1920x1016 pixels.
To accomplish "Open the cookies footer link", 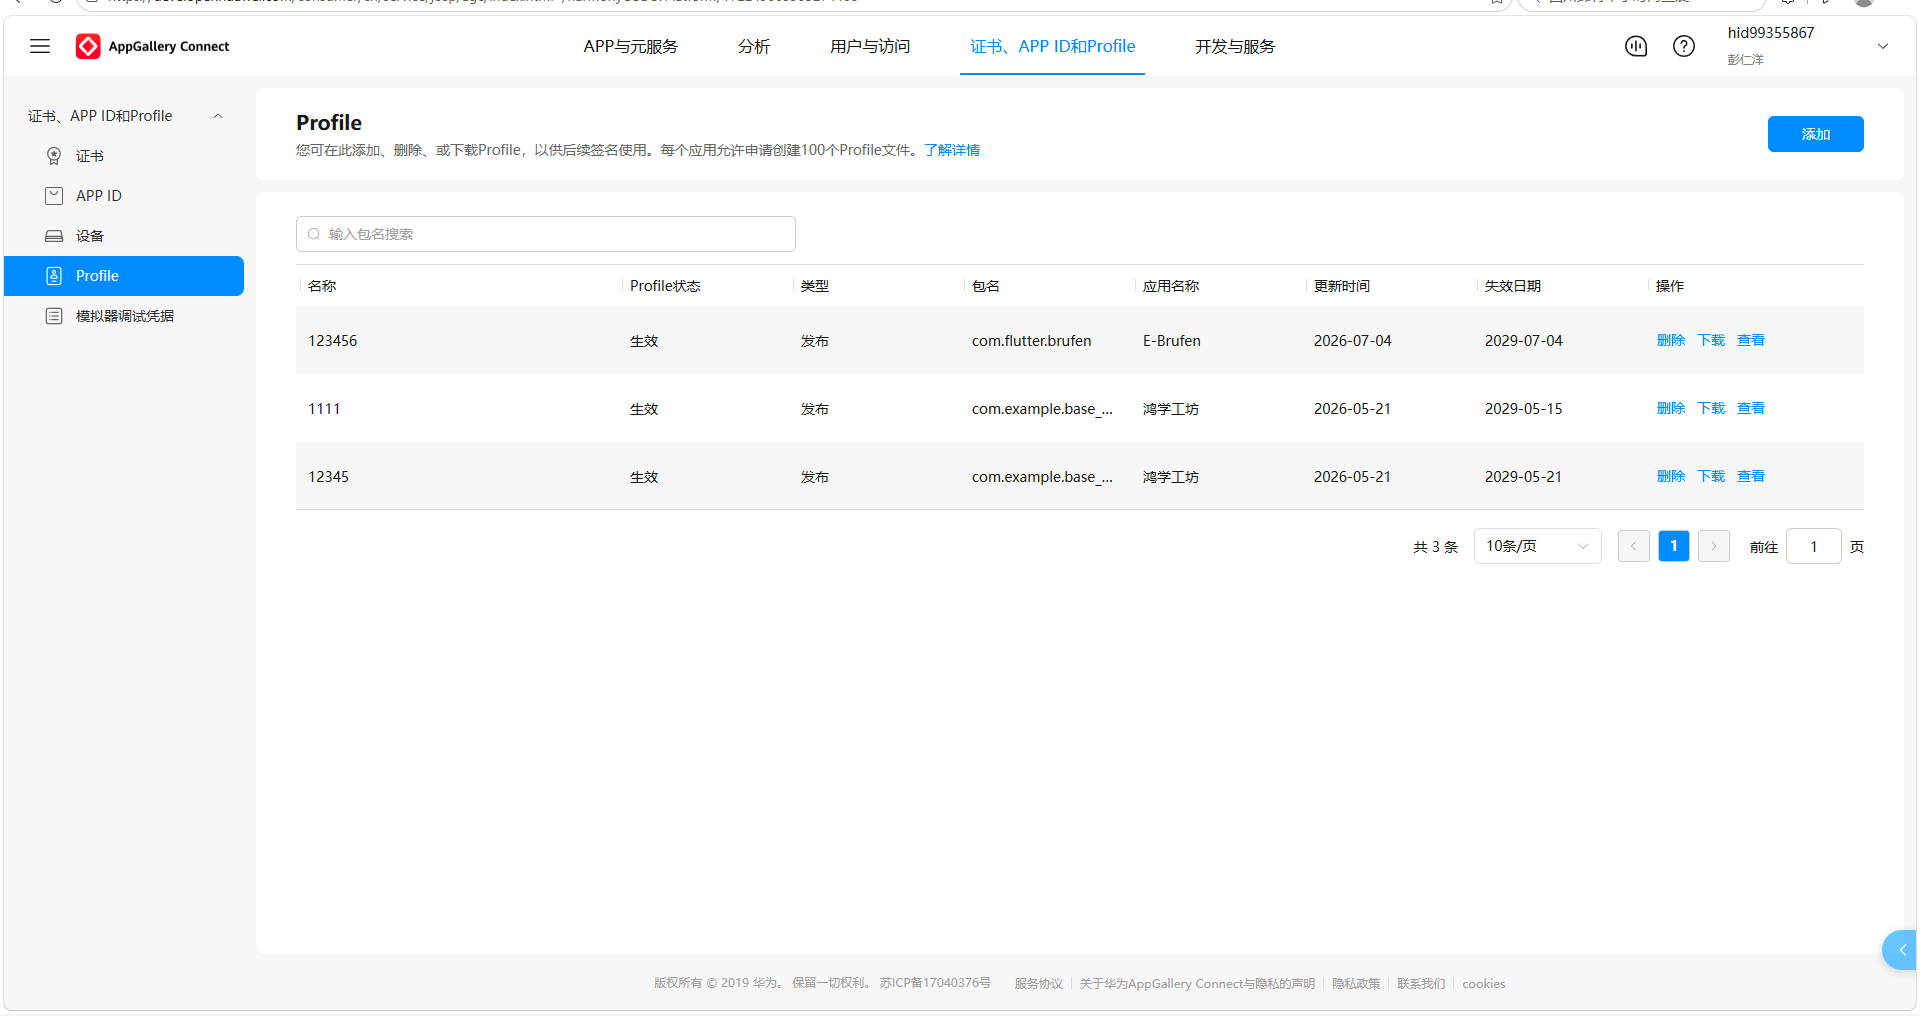I will pyautogui.click(x=1484, y=984).
